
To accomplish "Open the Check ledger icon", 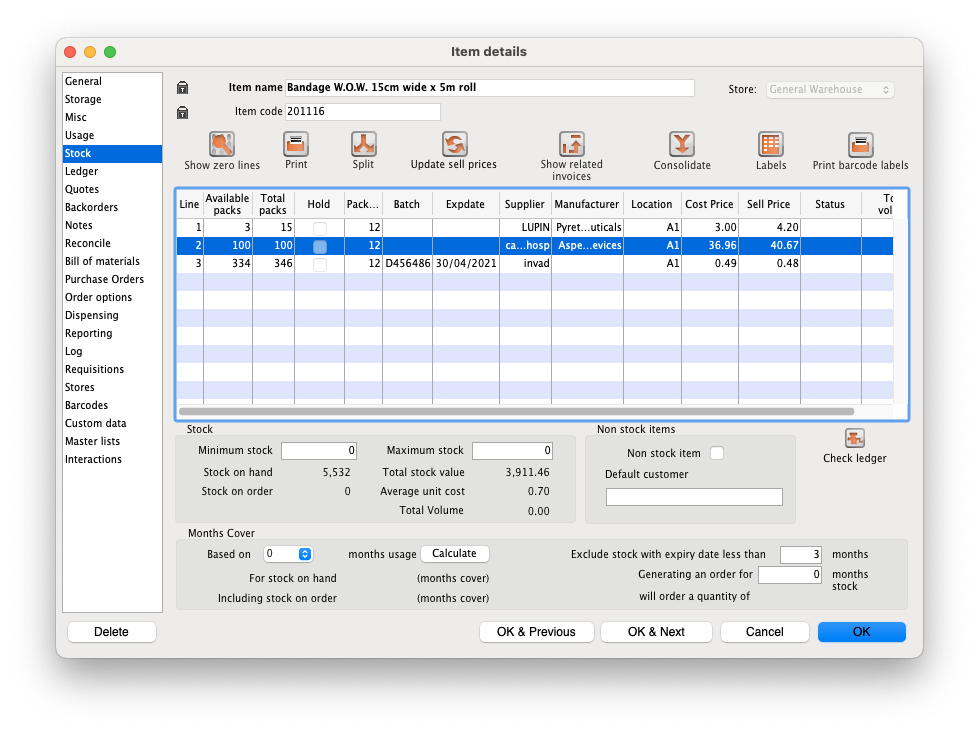I will [854, 439].
